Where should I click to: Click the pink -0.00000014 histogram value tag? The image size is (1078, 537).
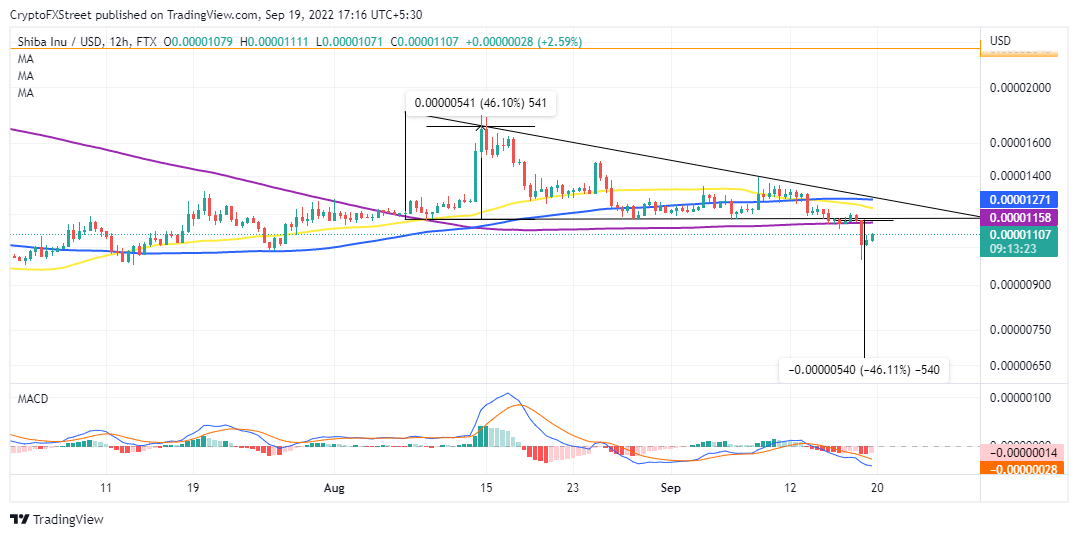pyautogui.click(x=1024, y=452)
